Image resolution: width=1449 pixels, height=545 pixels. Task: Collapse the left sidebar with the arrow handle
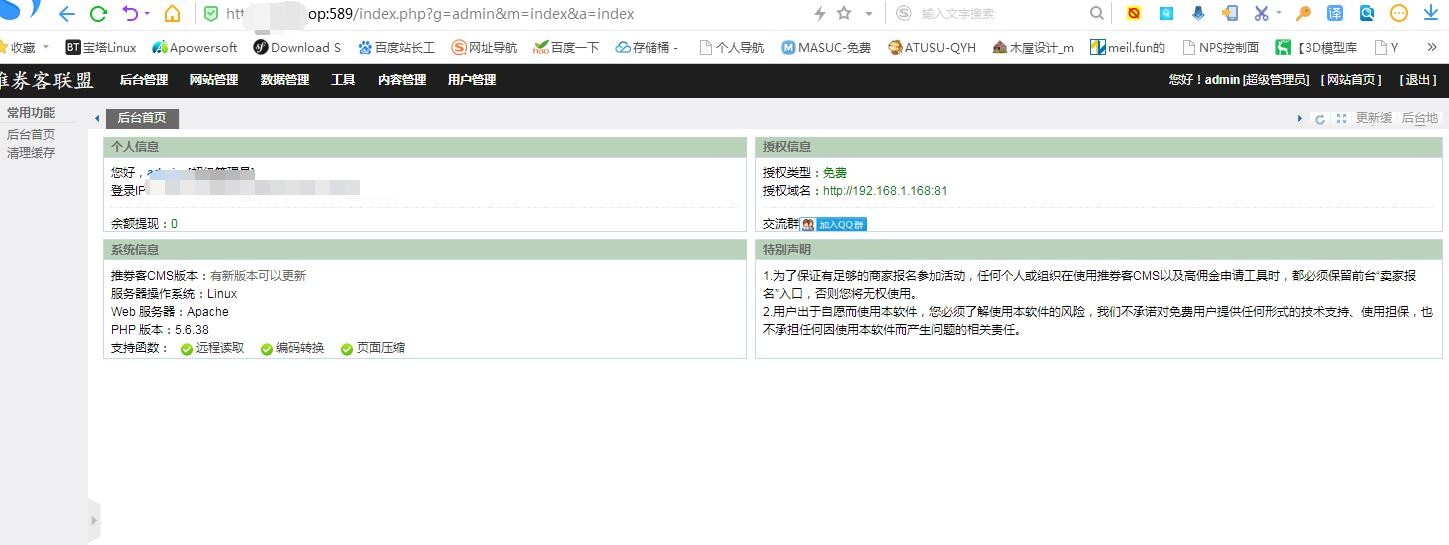tap(95, 520)
